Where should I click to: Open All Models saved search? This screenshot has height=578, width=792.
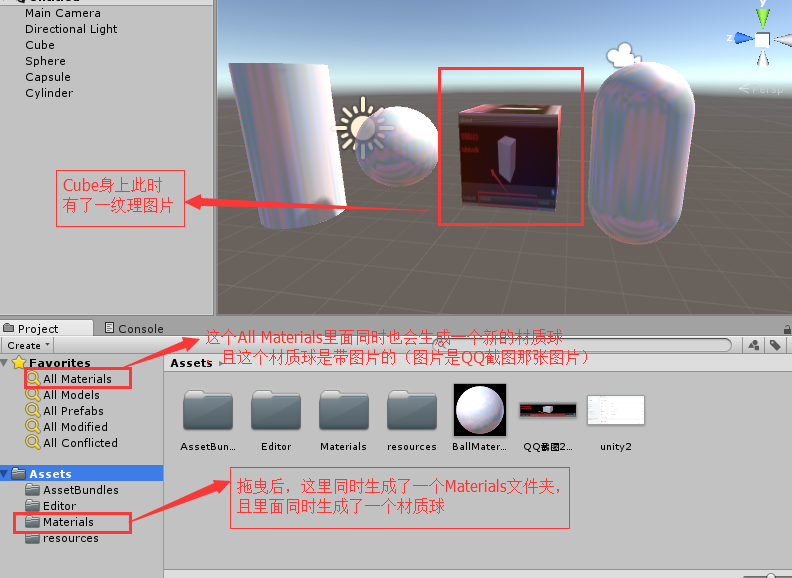point(71,395)
